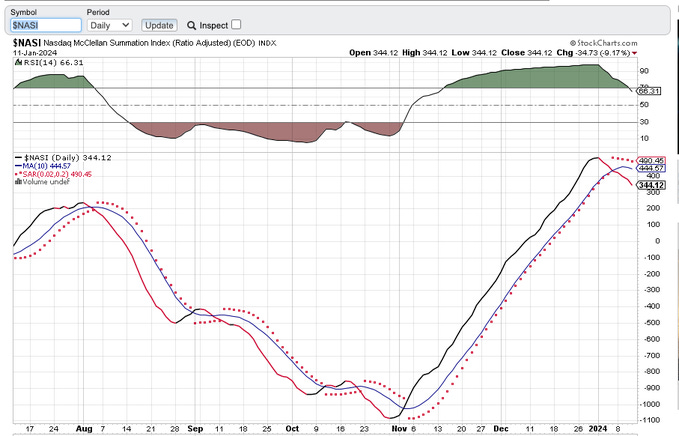Click the Open 344.12 value
Image resolution: width=679 pixels, height=436 pixels.
[373, 53]
